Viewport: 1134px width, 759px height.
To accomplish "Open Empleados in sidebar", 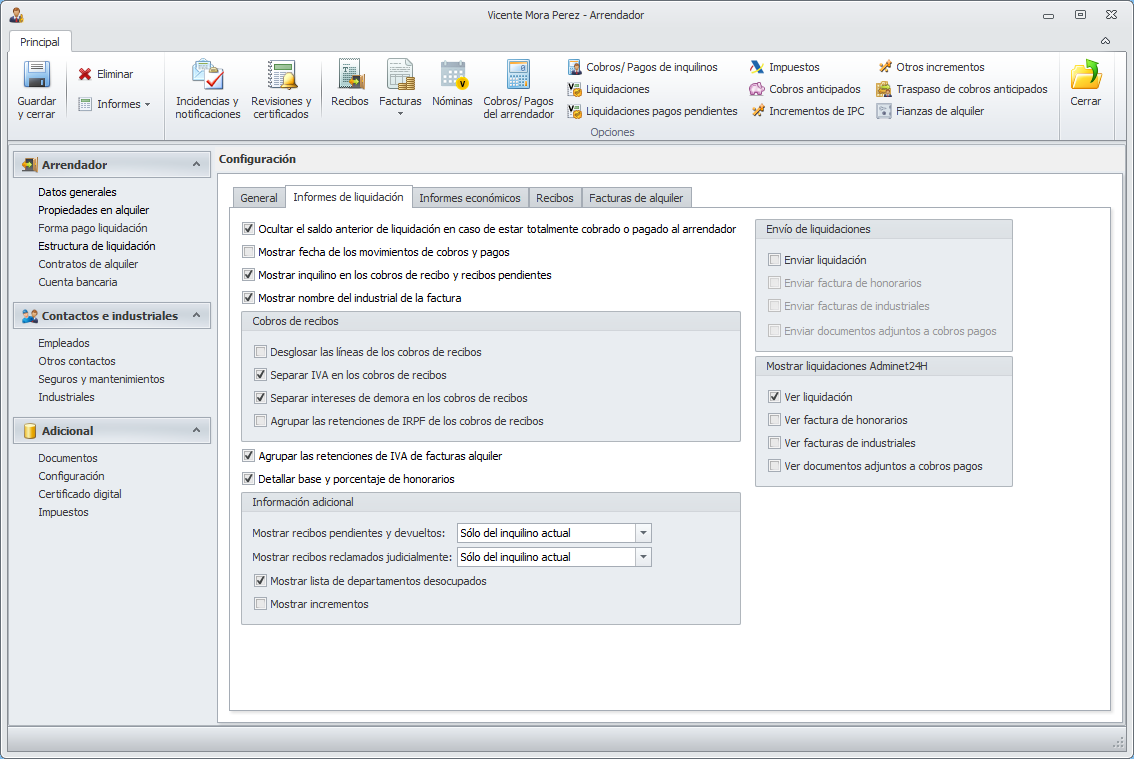I will pos(64,343).
